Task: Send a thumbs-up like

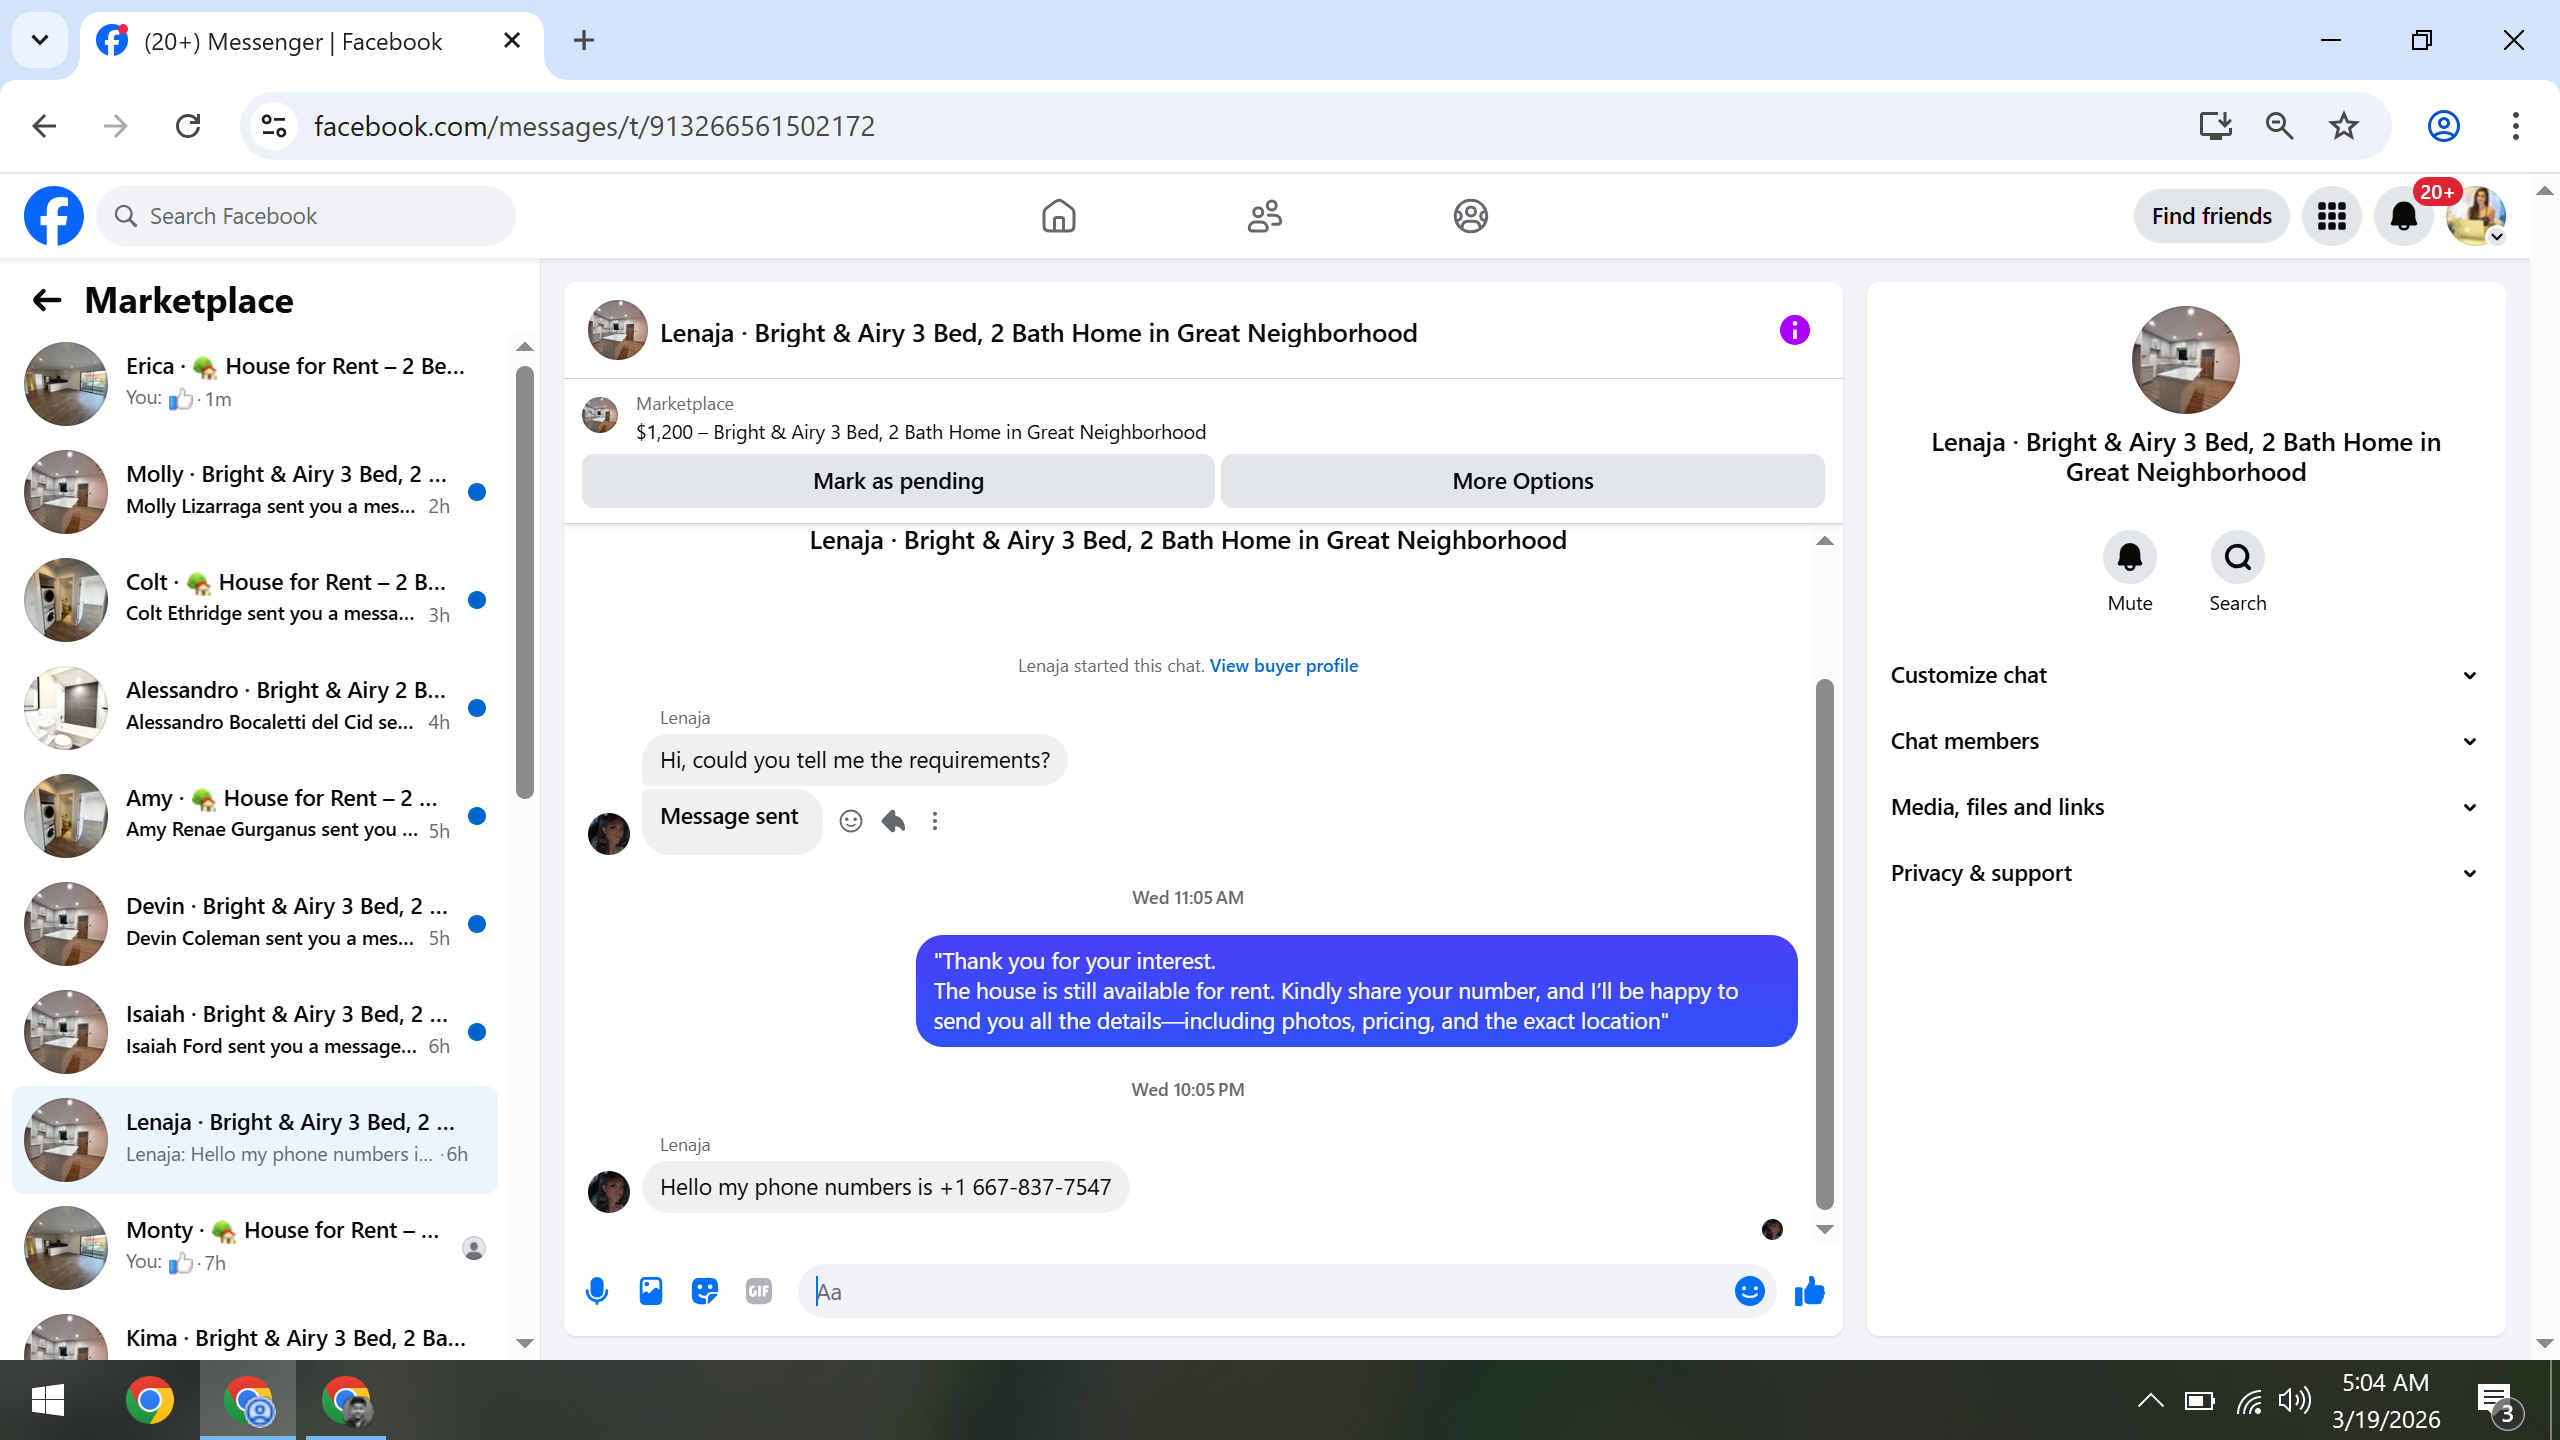Action: coord(1809,1291)
